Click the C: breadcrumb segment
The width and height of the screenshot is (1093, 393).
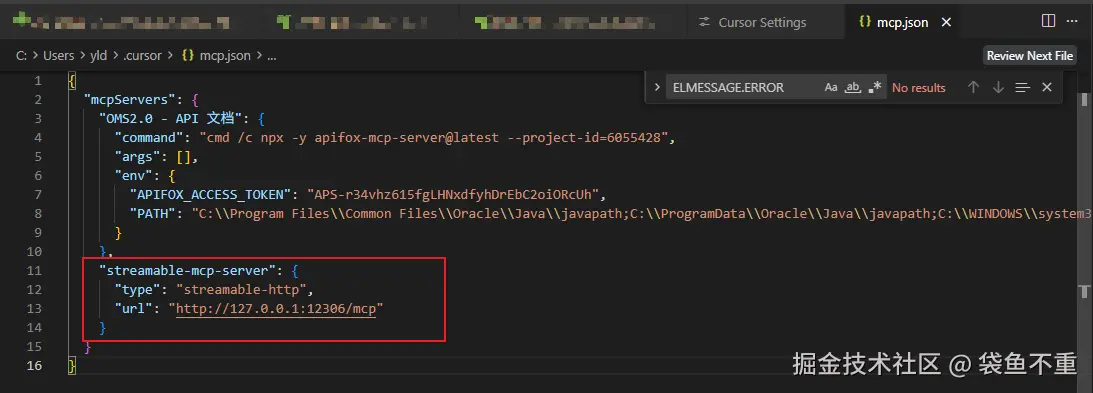(x=22, y=56)
